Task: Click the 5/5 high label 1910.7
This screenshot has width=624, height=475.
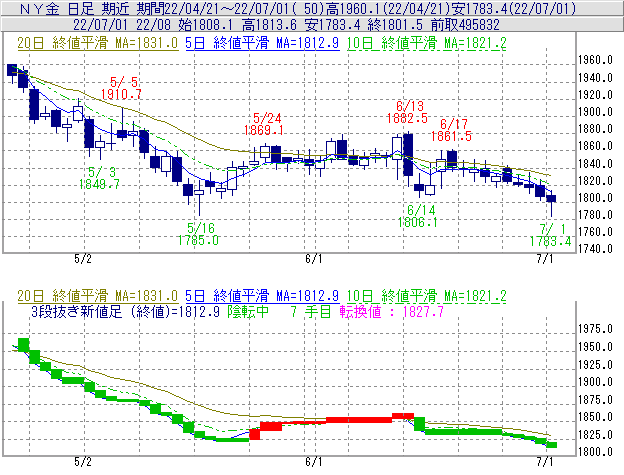Action: tap(121, 88)
